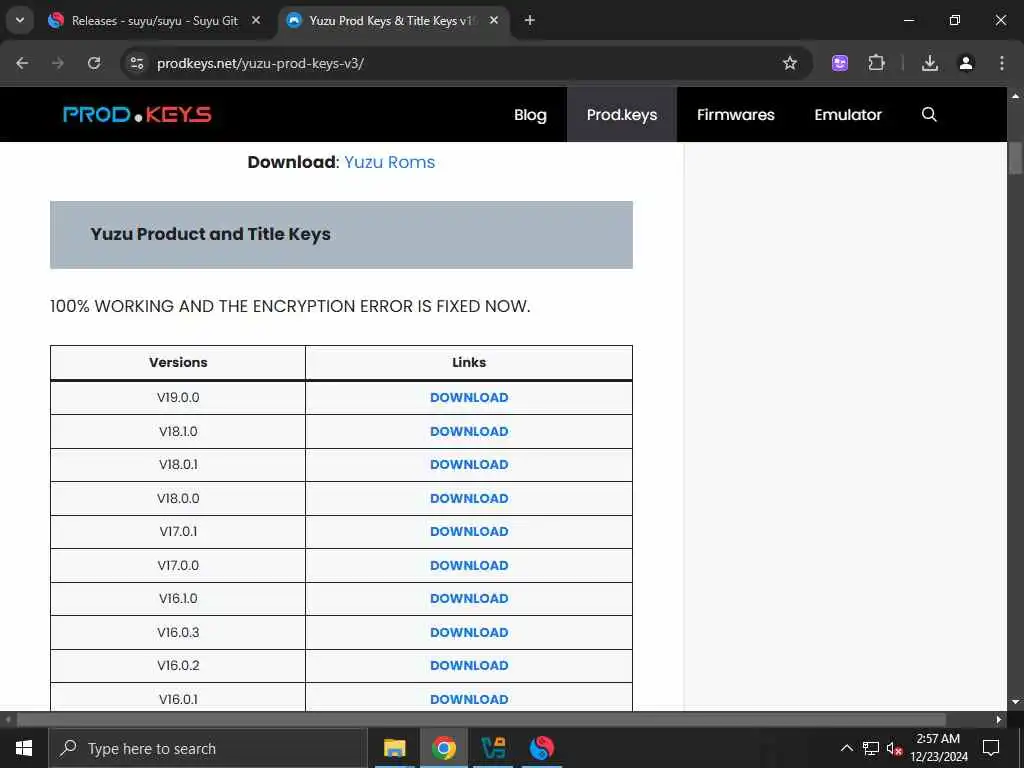Download the V17.0.1 keys
Image resolution: width=1024 pixels, height=768 pixels.
[469, 532]
